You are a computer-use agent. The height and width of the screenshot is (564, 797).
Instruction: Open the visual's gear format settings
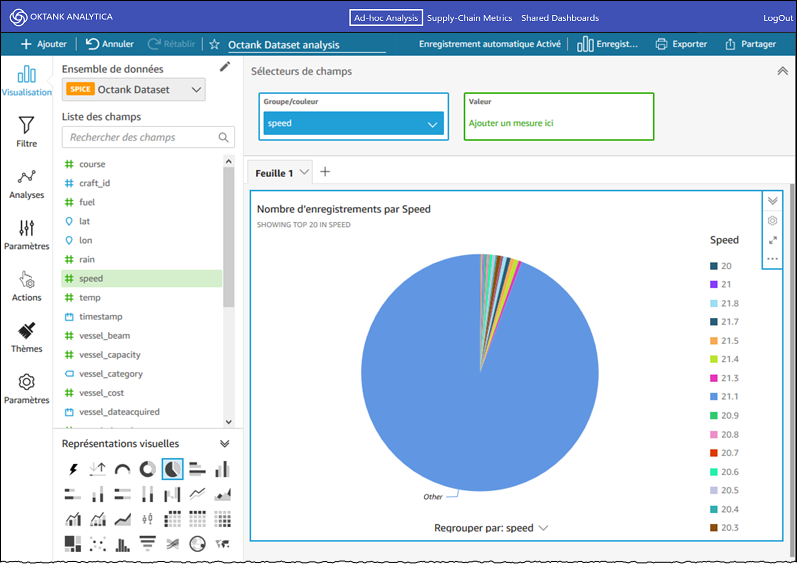coord(772,221)
